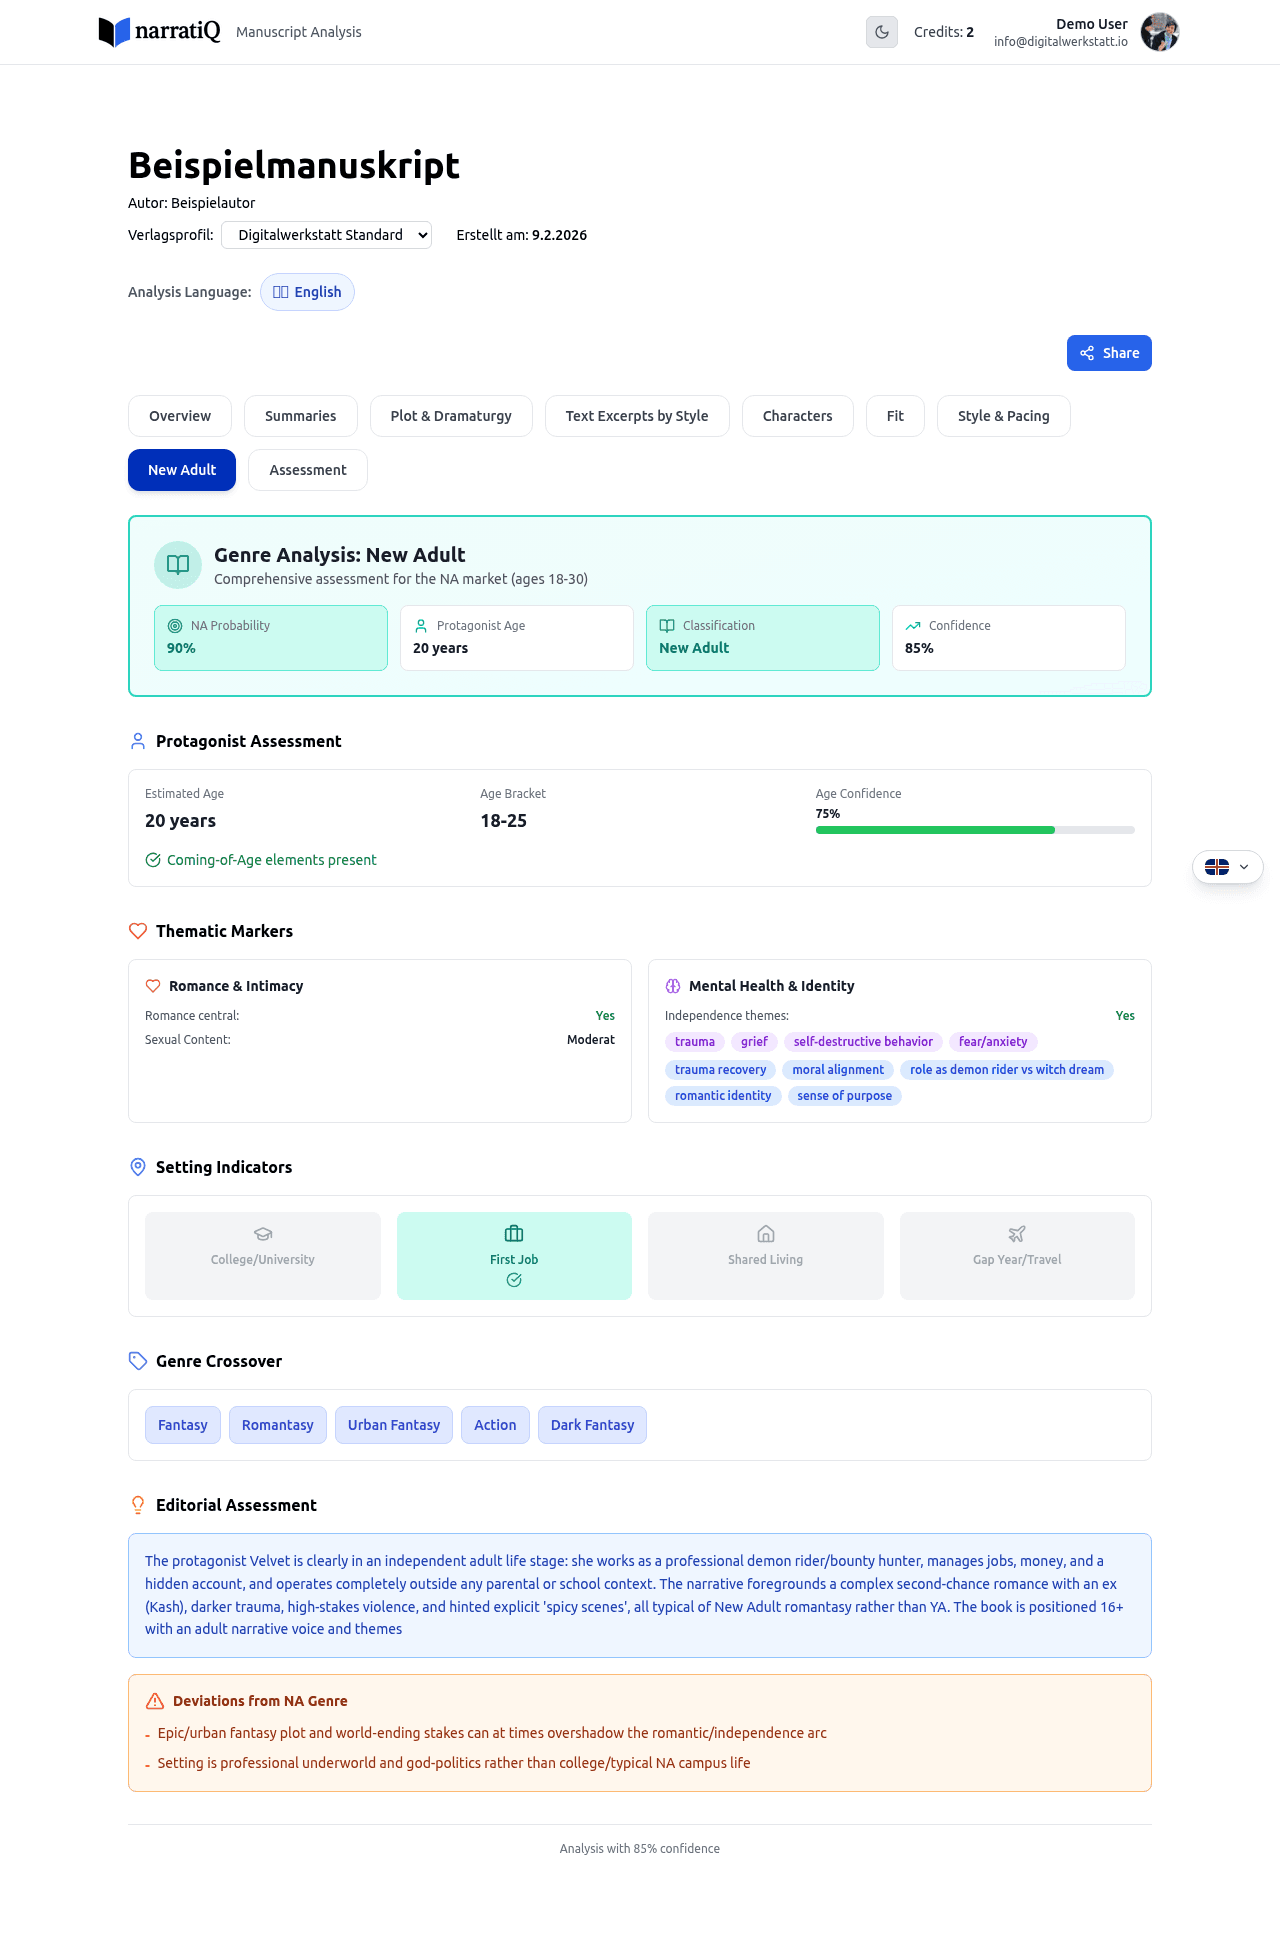
Task: Open the Overview tab
Action: 180,416
